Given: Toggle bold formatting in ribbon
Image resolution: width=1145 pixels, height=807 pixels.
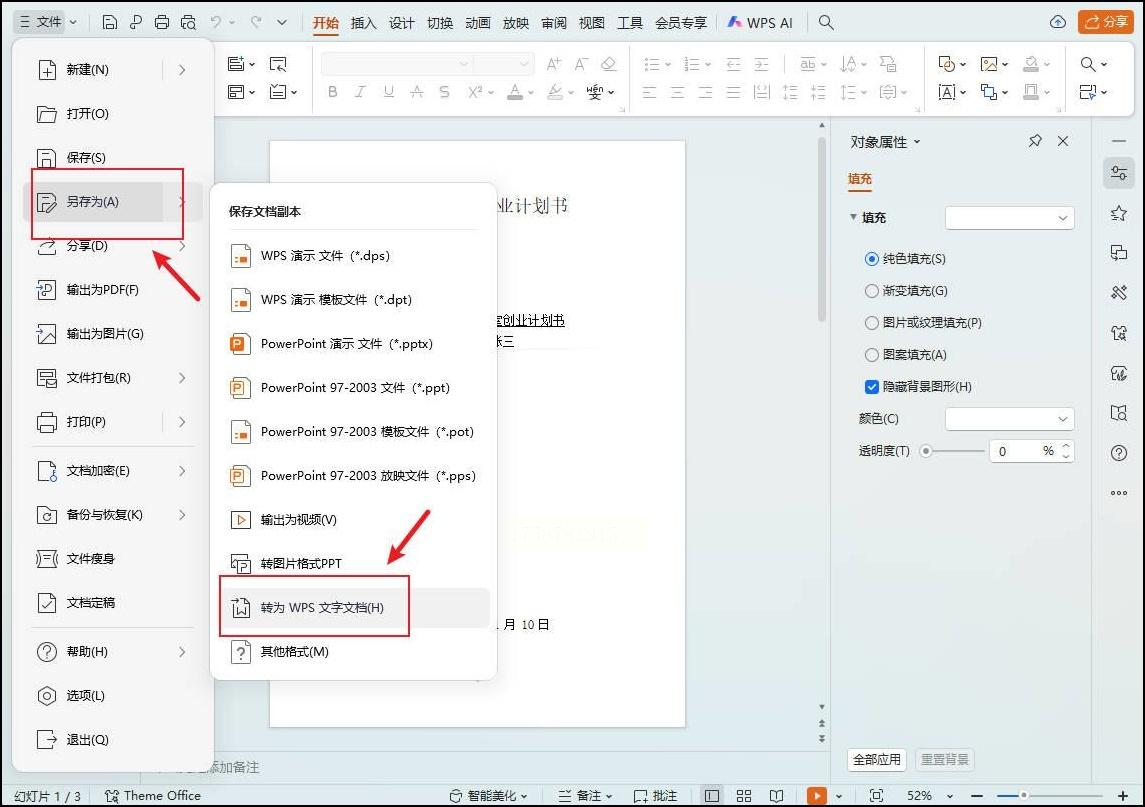Looking at the screenshot, I should click(333, 92).
